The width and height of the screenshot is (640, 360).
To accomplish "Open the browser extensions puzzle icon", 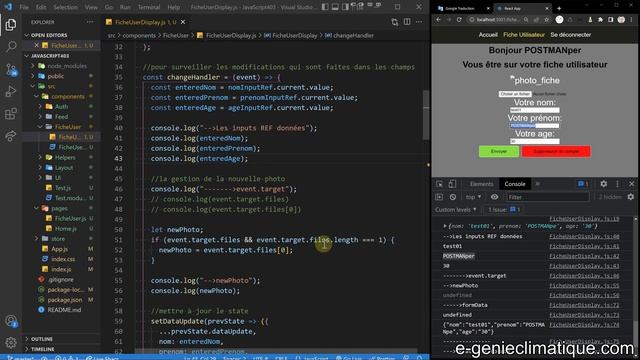I will coord(600,20).
